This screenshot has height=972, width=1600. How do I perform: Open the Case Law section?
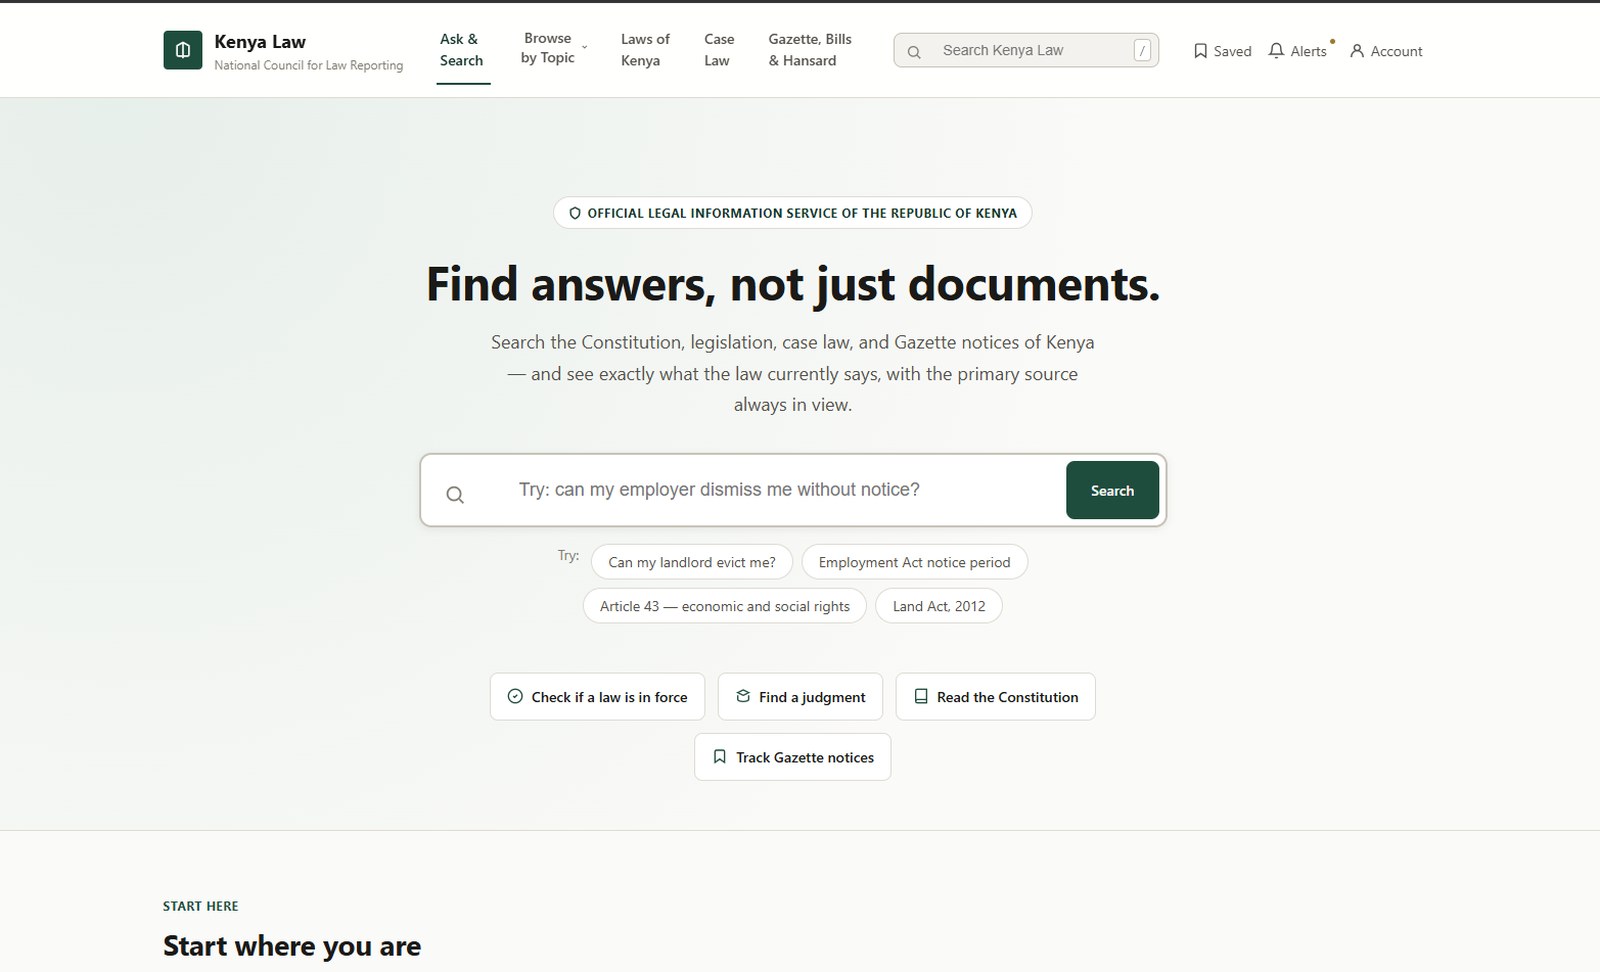click(719, 50)
